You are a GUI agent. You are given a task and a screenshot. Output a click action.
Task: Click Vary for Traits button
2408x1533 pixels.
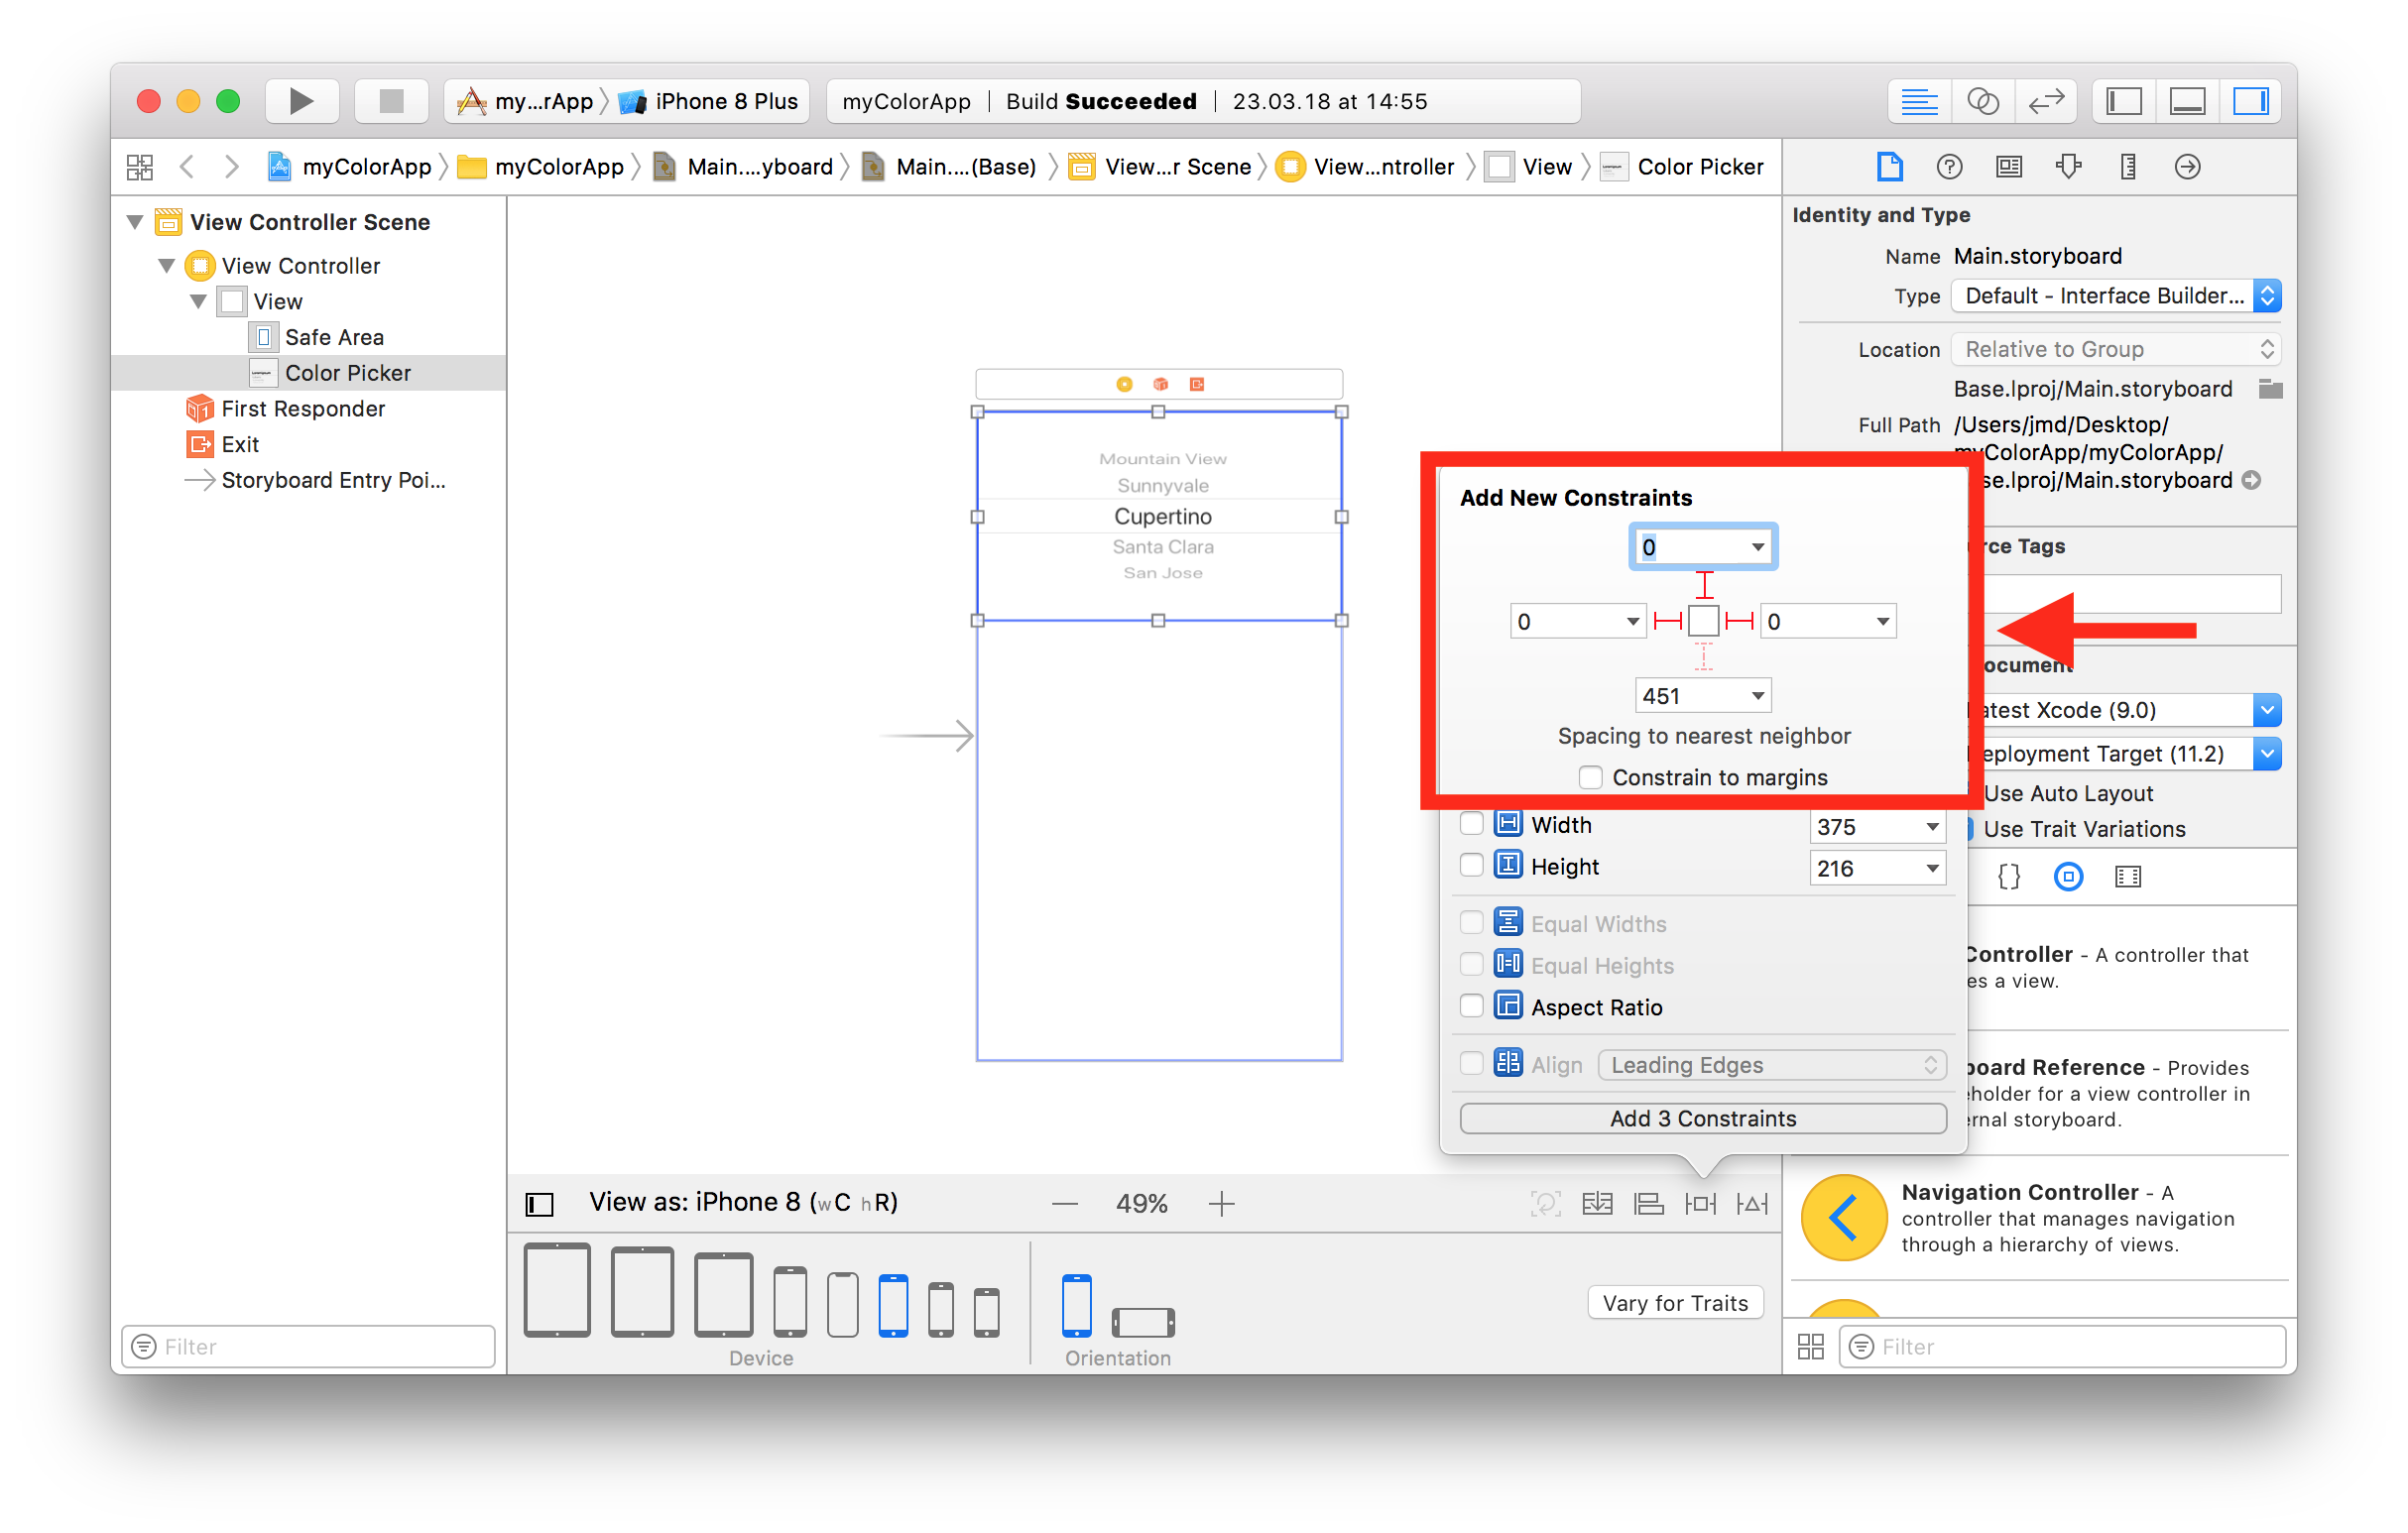(x=1675, y=1303)
